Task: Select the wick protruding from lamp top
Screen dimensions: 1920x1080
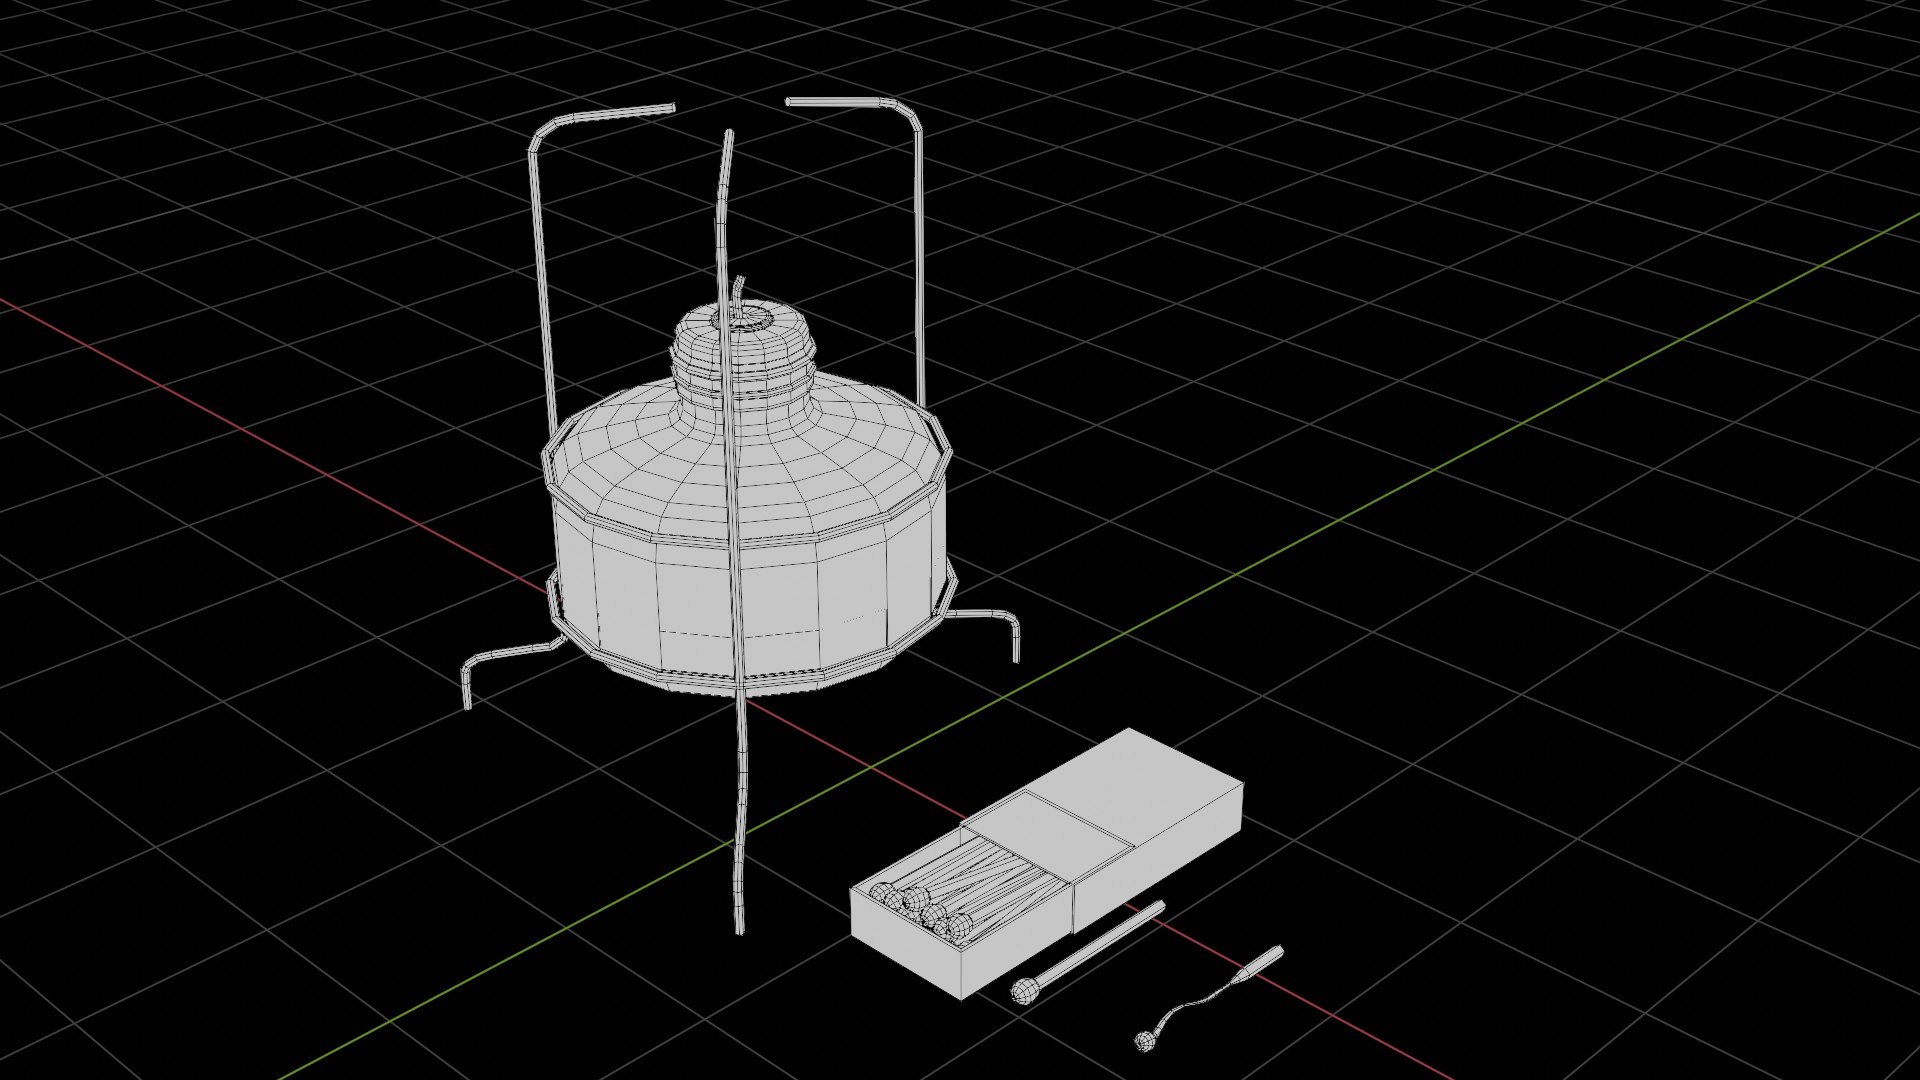Action: point(738,290)
